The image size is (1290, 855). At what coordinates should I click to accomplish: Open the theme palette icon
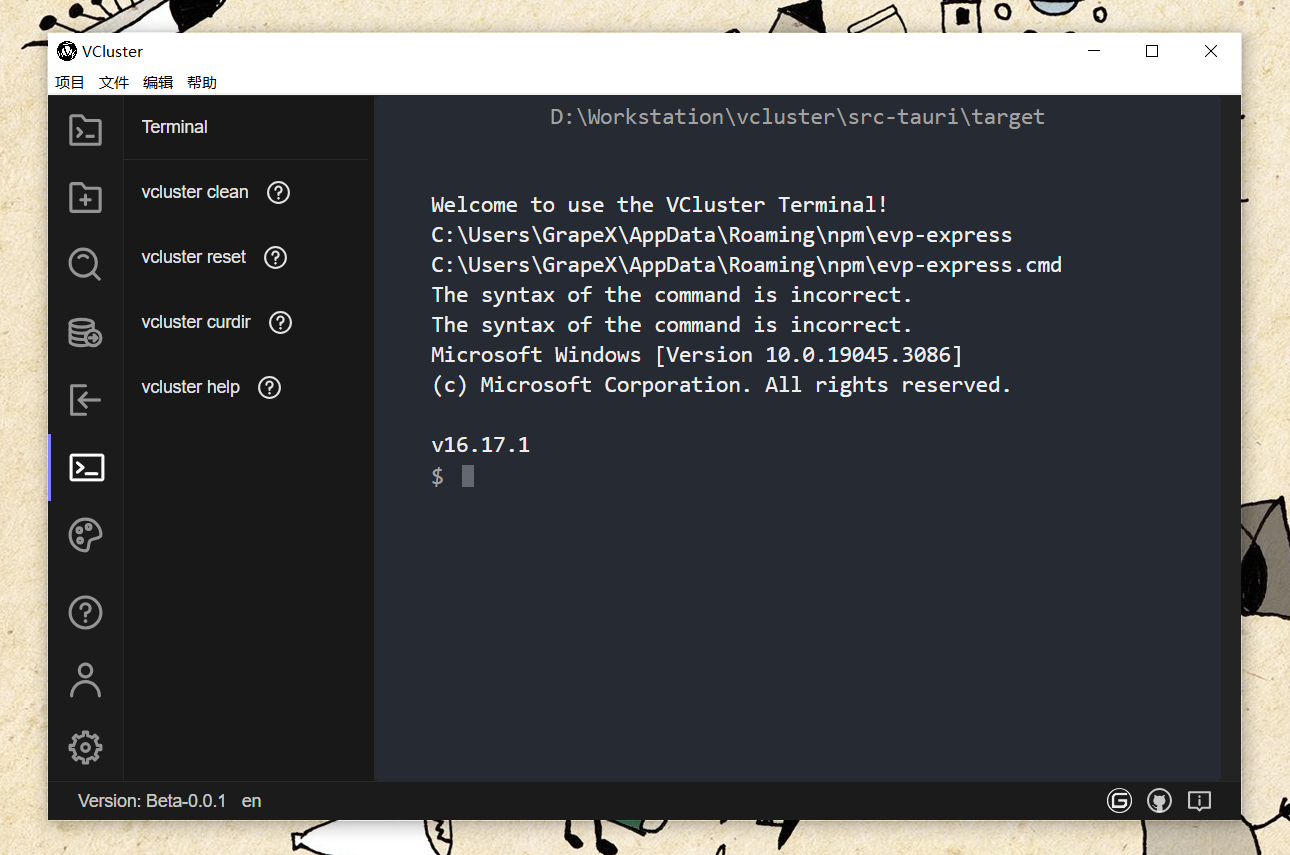(85, 535)
